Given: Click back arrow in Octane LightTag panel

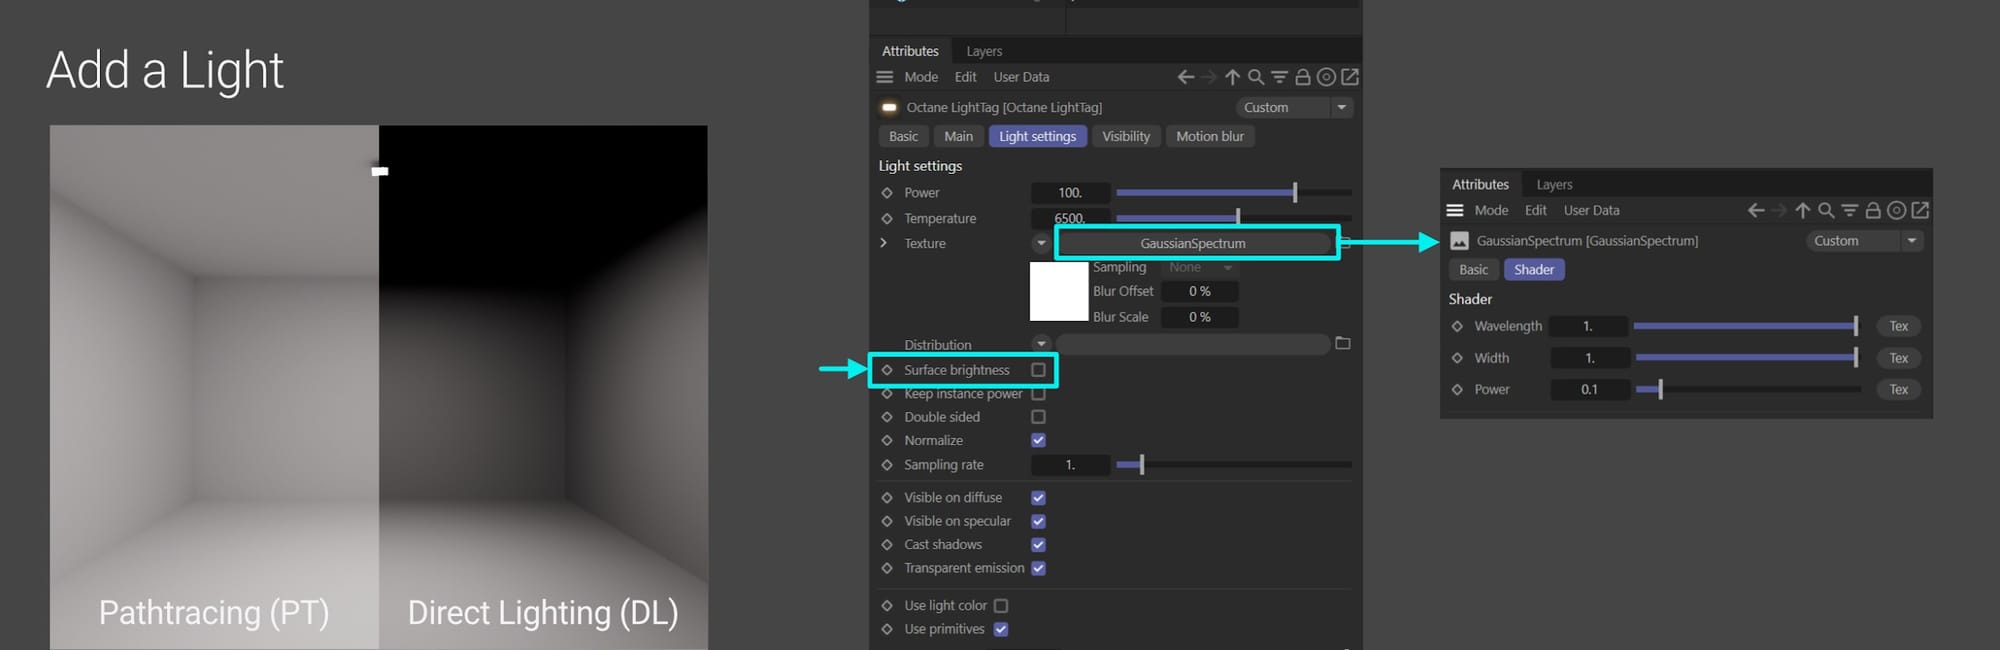Looking at the screenshot, I should tap(1186, 77).
